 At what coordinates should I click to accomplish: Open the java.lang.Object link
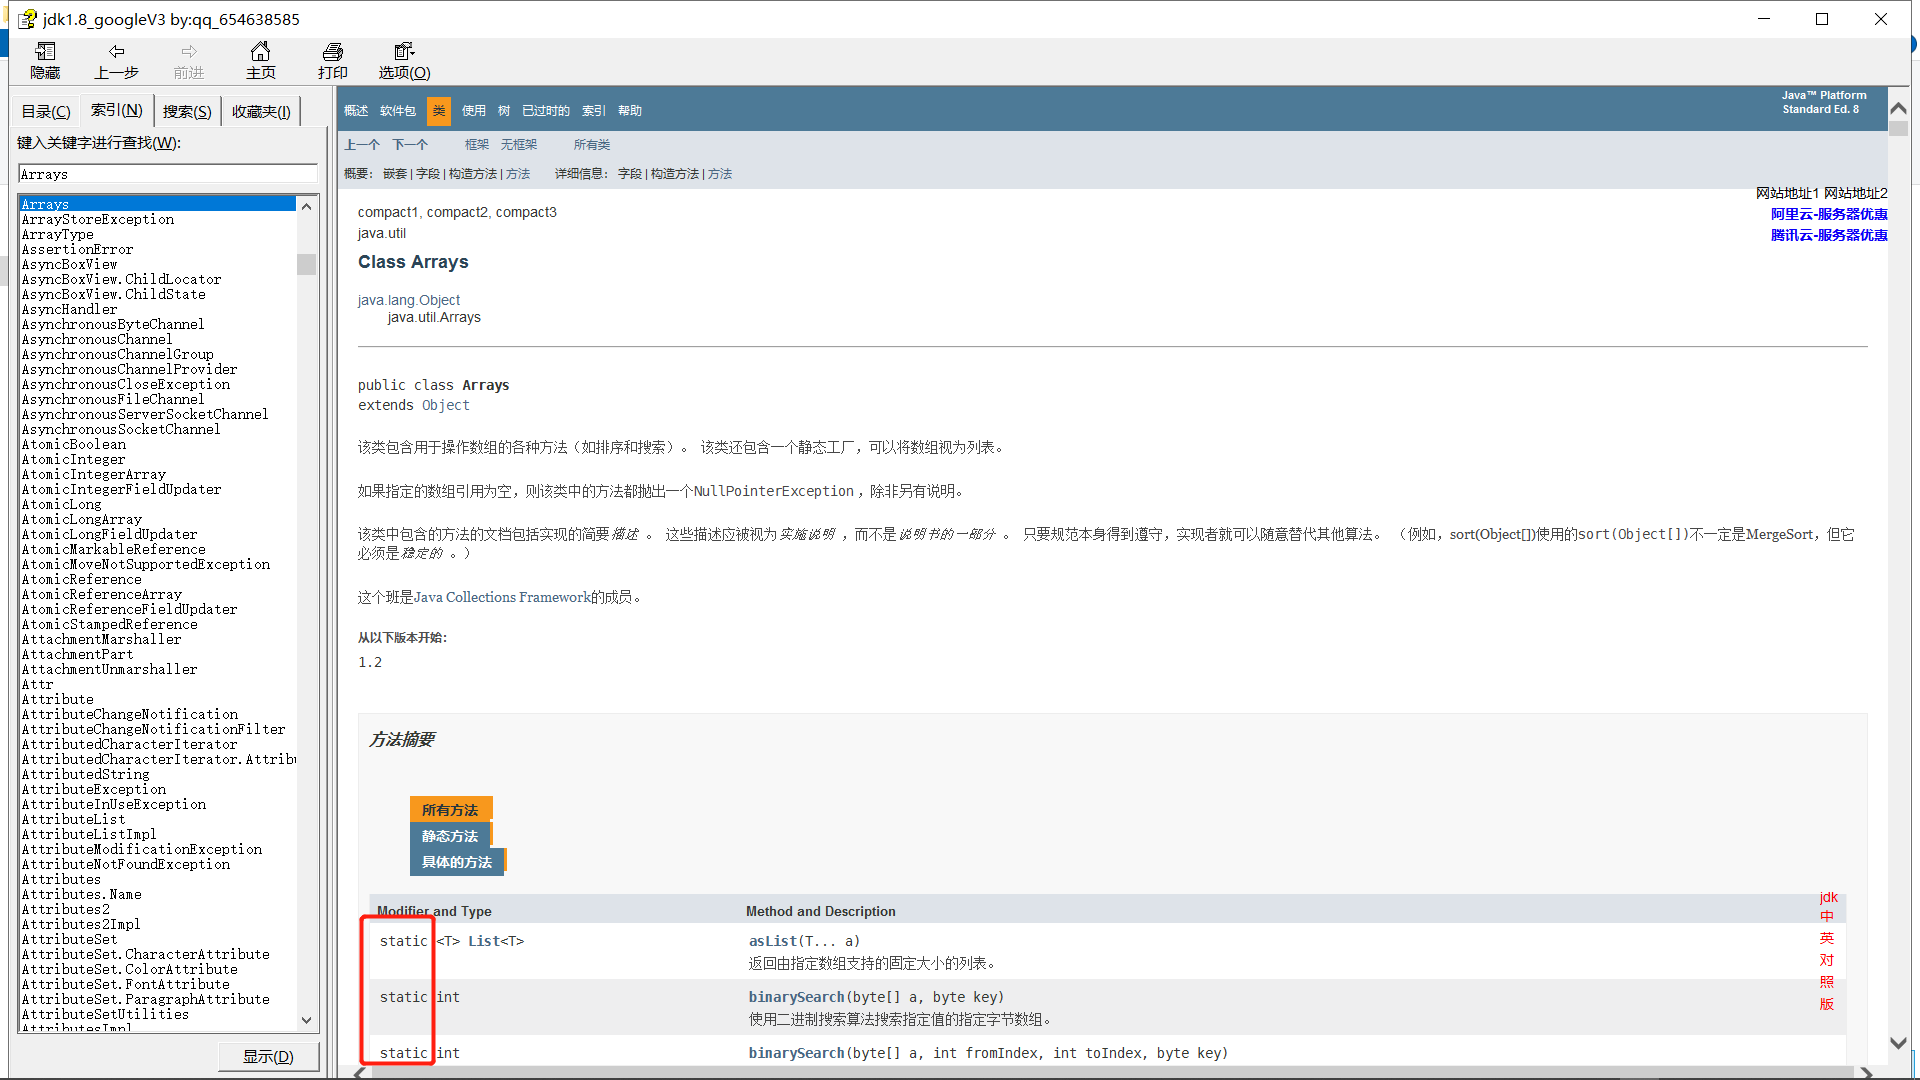coord(409,300)
